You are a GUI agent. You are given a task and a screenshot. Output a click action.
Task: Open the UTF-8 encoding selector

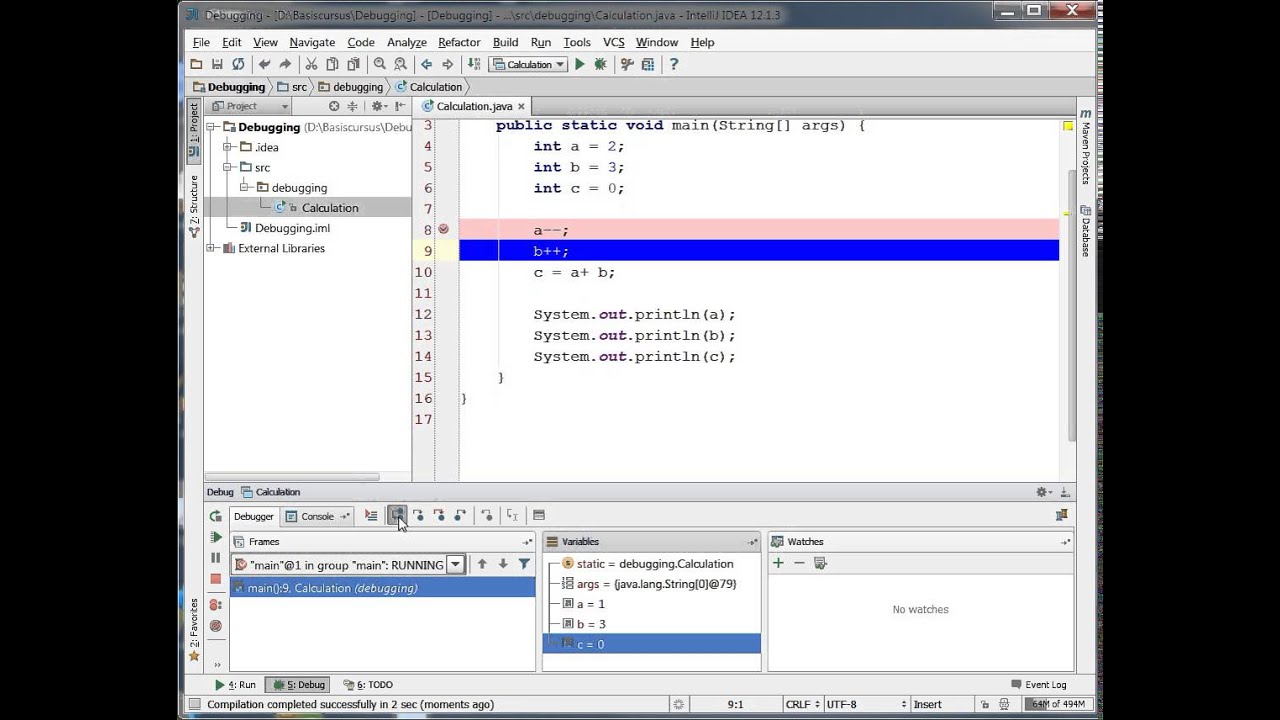pyautogui.click(x=866, y=704)
